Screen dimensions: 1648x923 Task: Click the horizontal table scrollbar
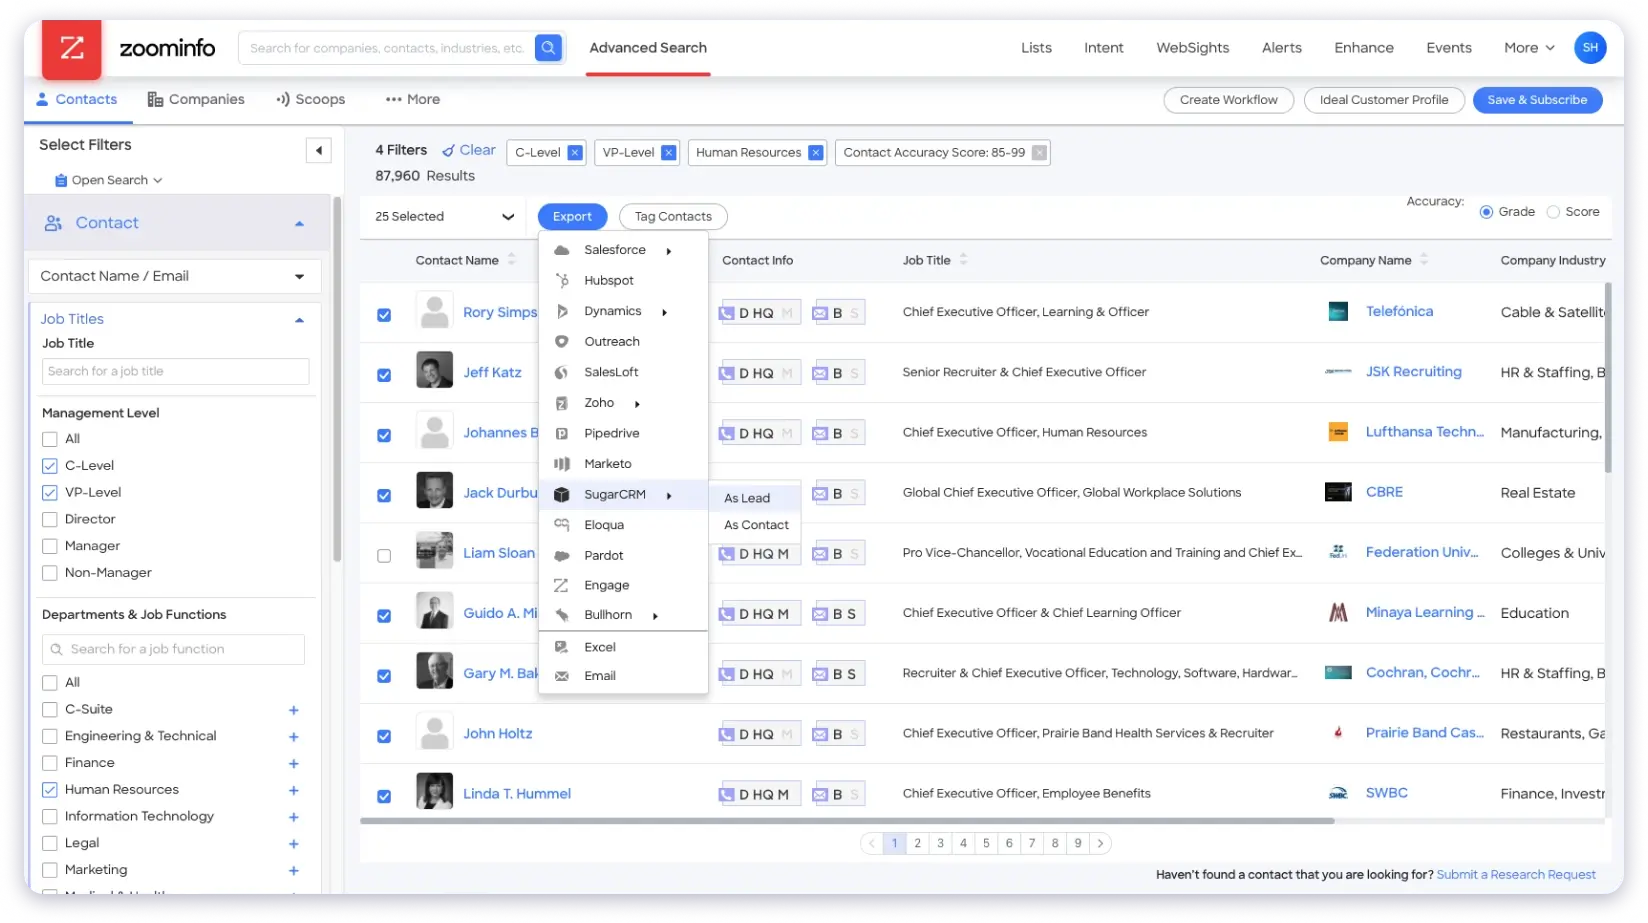coord(847,821)
